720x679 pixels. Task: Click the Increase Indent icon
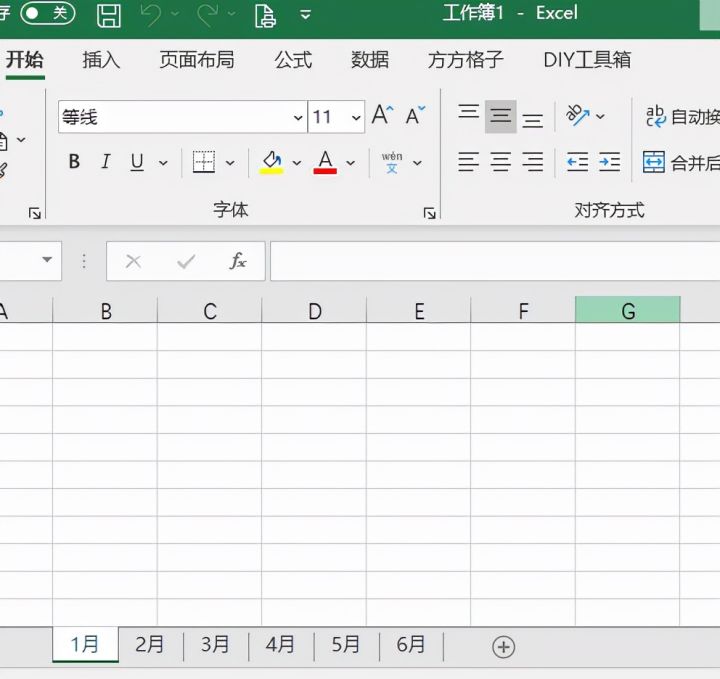[x=610, y=162]
